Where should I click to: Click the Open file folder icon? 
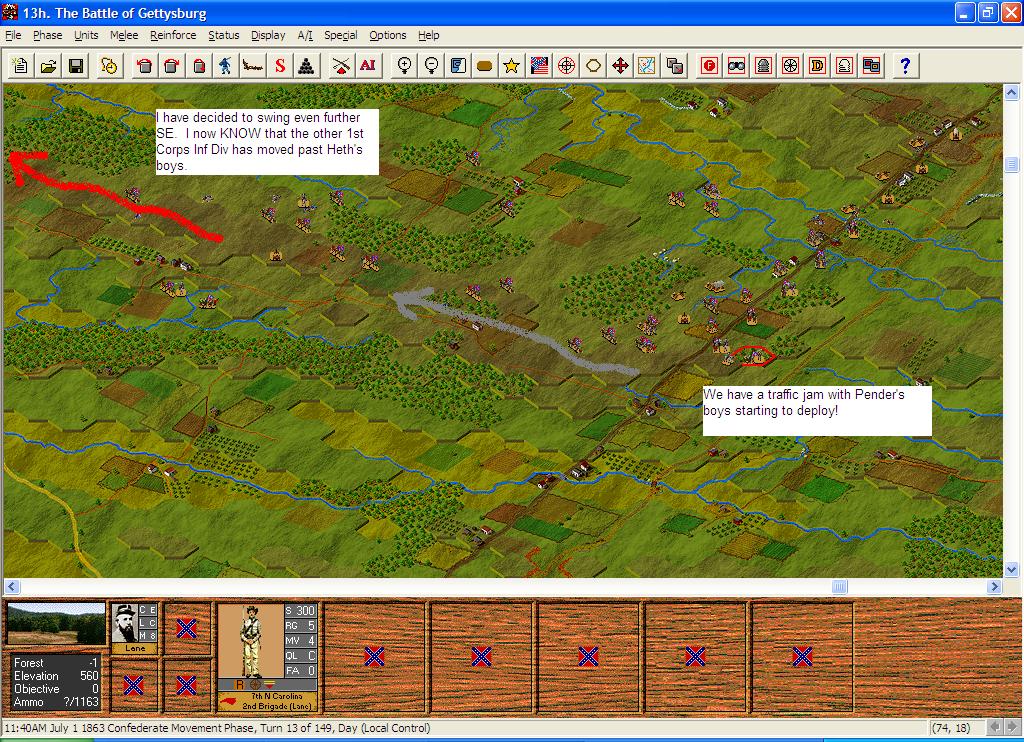(x=48, y=65)
